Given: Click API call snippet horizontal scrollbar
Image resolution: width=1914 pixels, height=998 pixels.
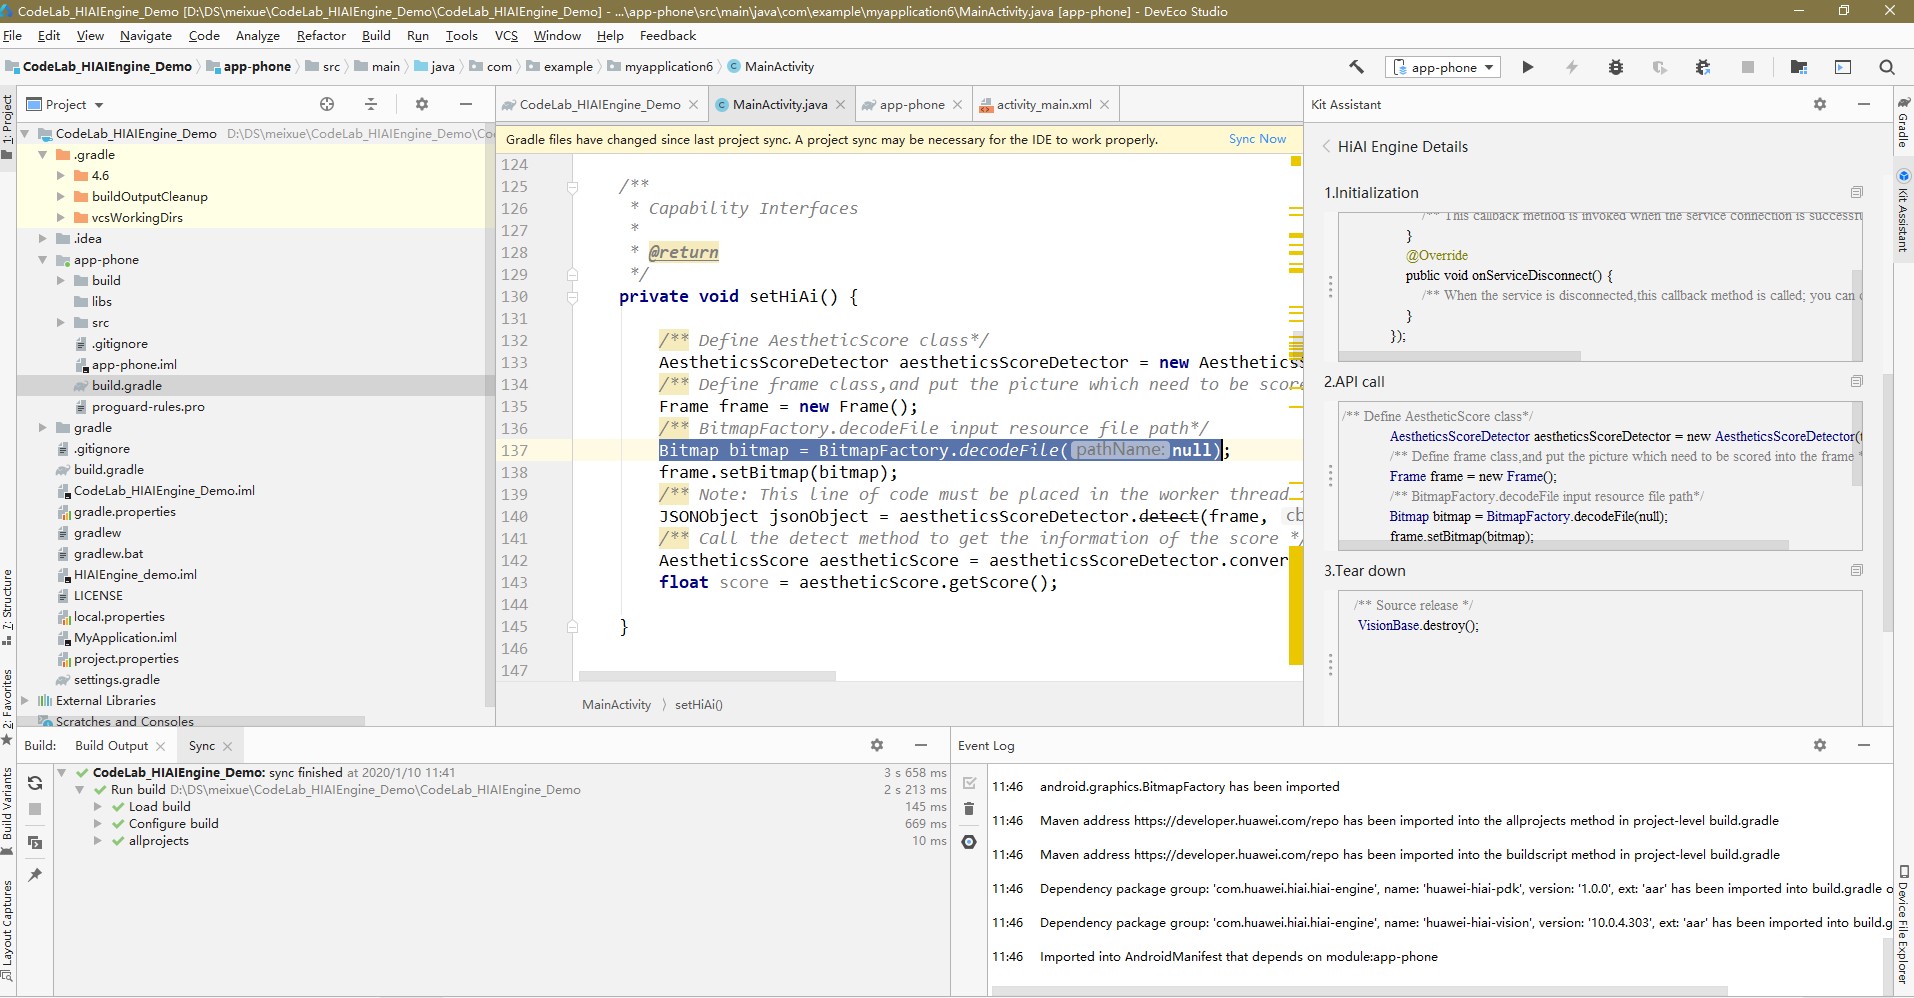Looking at the screenshot, I should pos(1563,545).
